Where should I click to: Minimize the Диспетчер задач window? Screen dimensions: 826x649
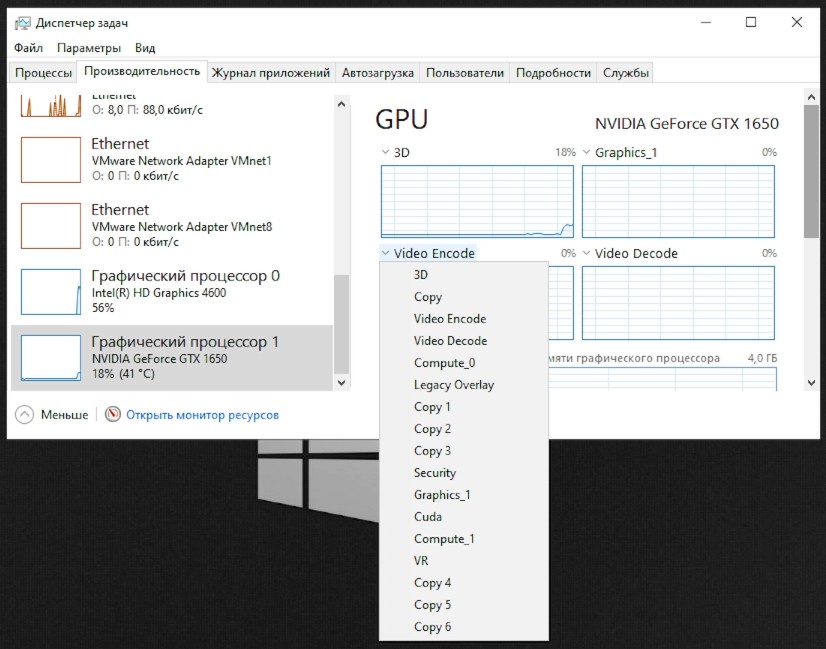point(706,22)
